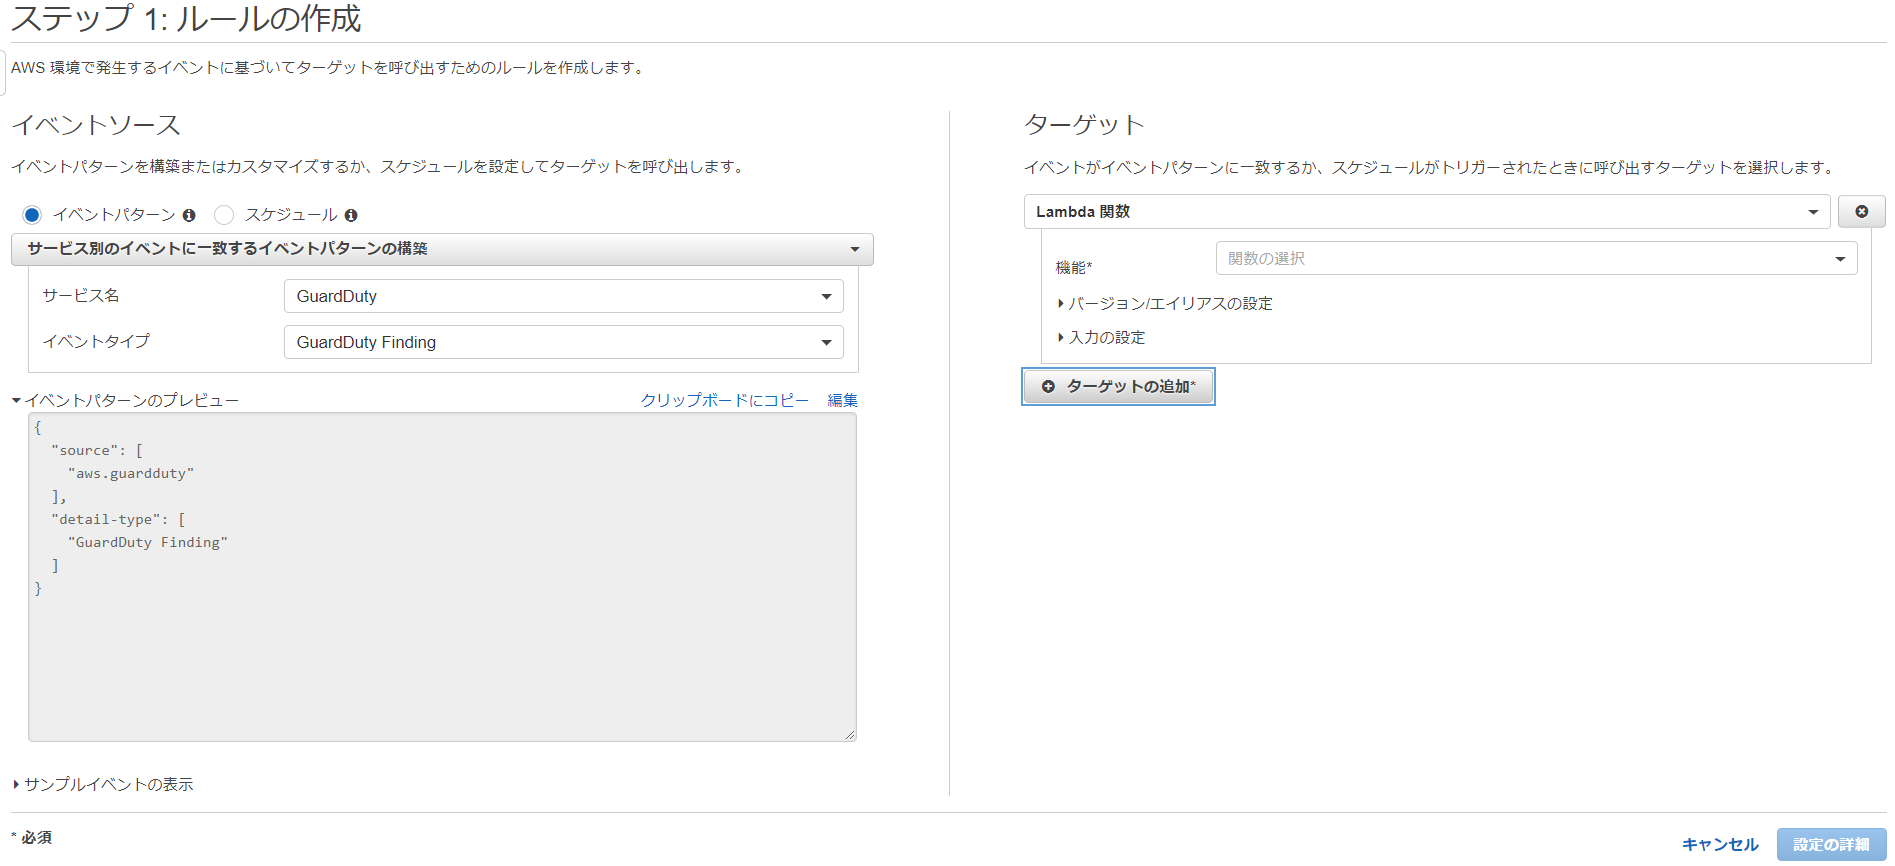This screenshot has width=1895, height=866.
Task: Open the 関数の選択 function dropdown
Action: tap(1535, 259)
